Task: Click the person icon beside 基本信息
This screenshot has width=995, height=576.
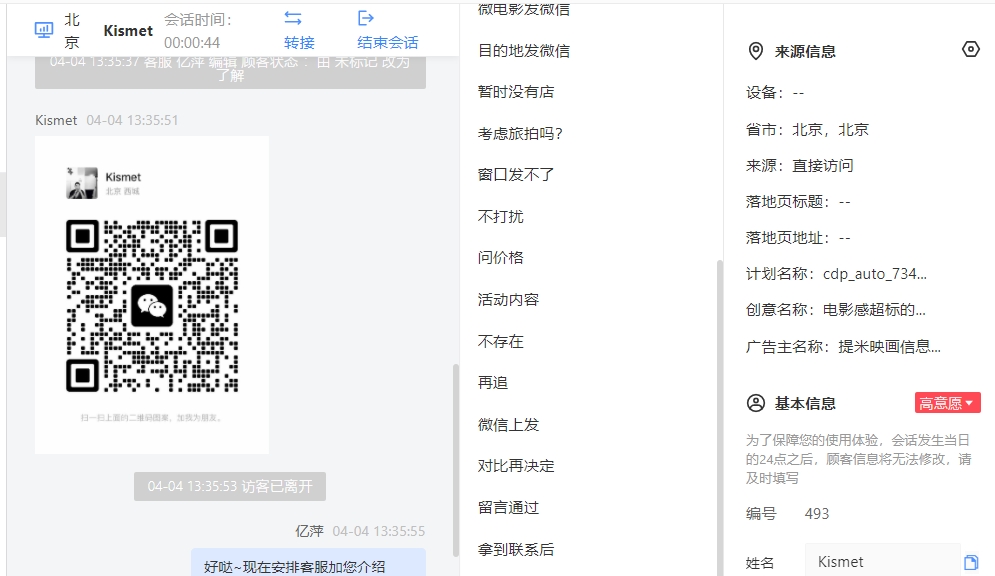Action: click(755, 403)
